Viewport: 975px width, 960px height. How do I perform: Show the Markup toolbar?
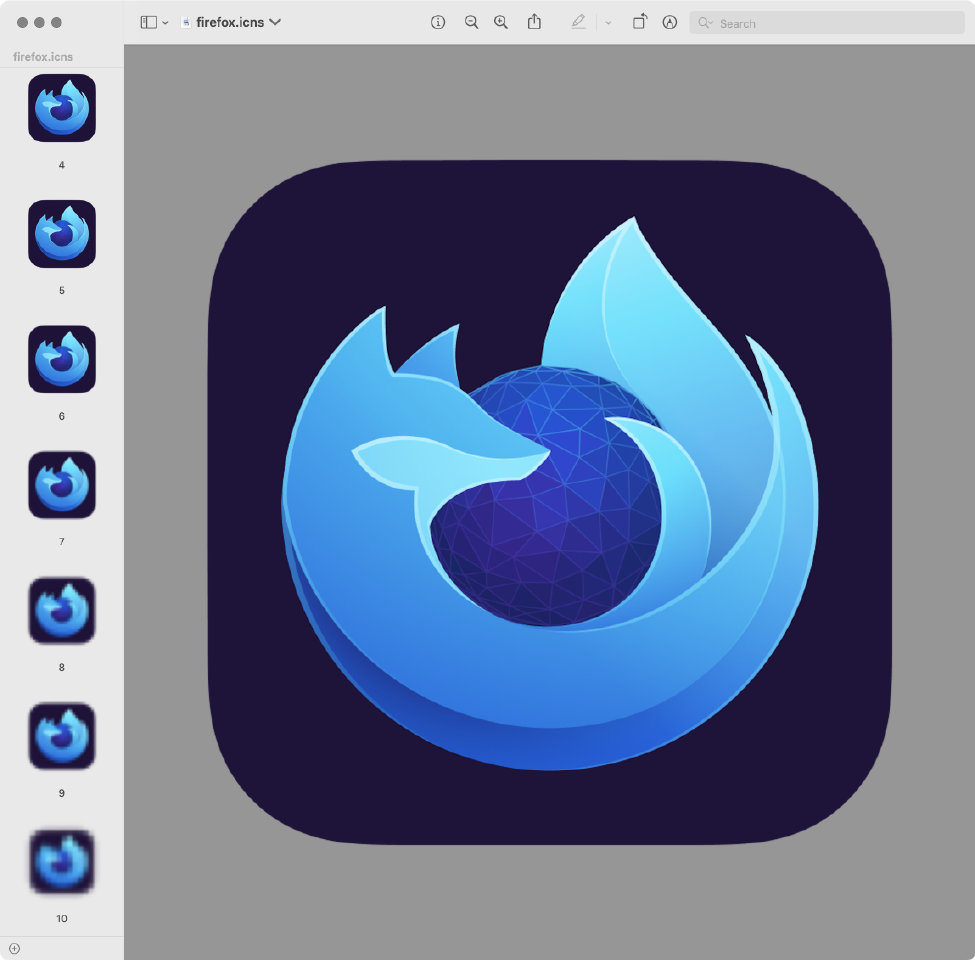pos(670,22)
